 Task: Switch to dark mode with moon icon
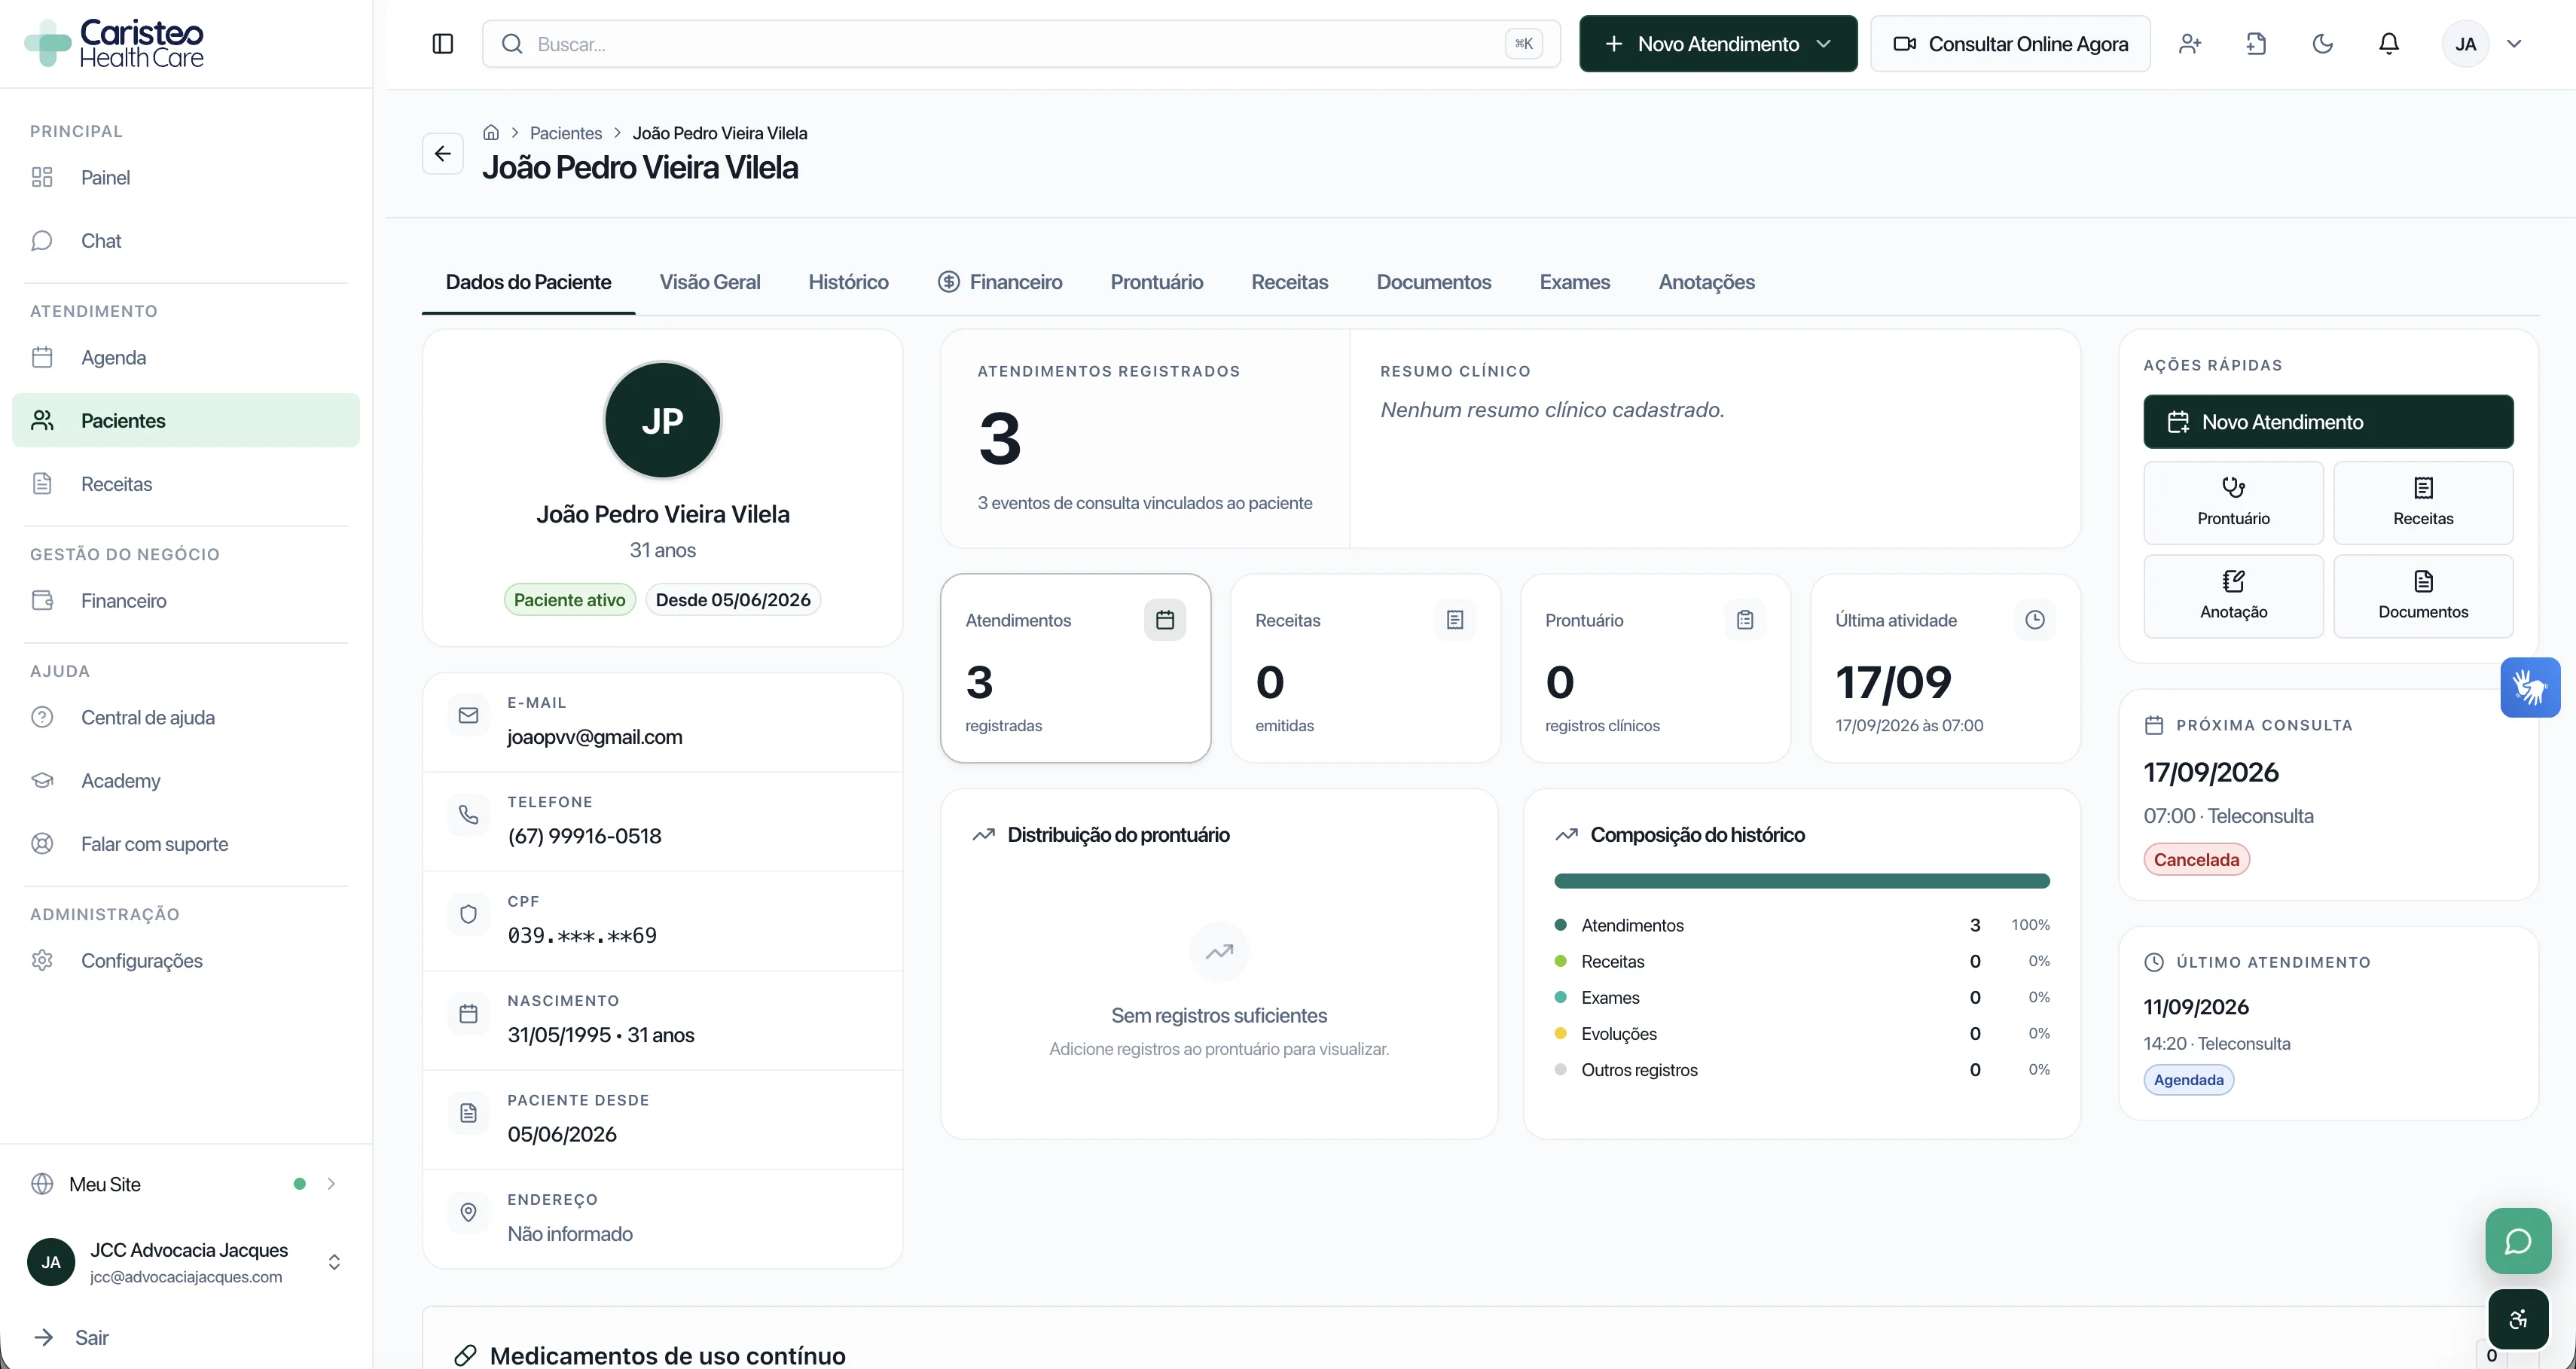tap(2322, 44)
